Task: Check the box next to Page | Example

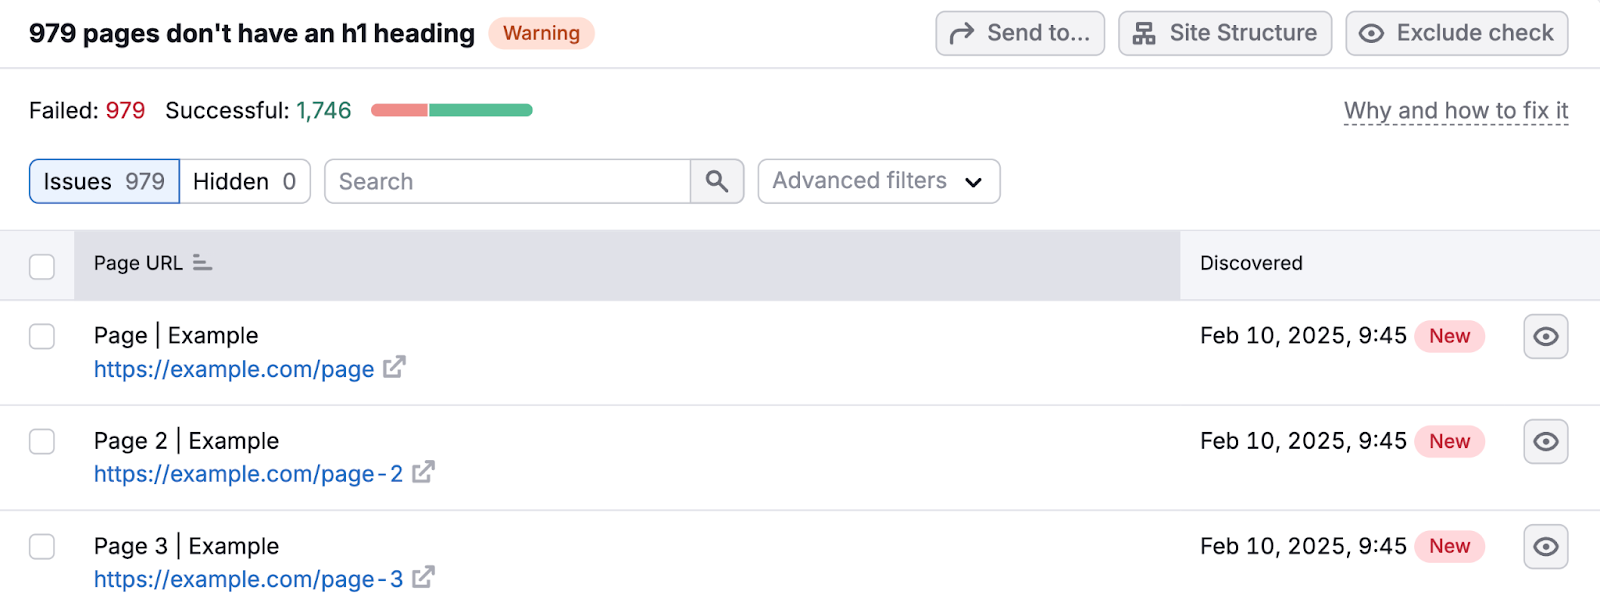Action: tap(41, 337)
